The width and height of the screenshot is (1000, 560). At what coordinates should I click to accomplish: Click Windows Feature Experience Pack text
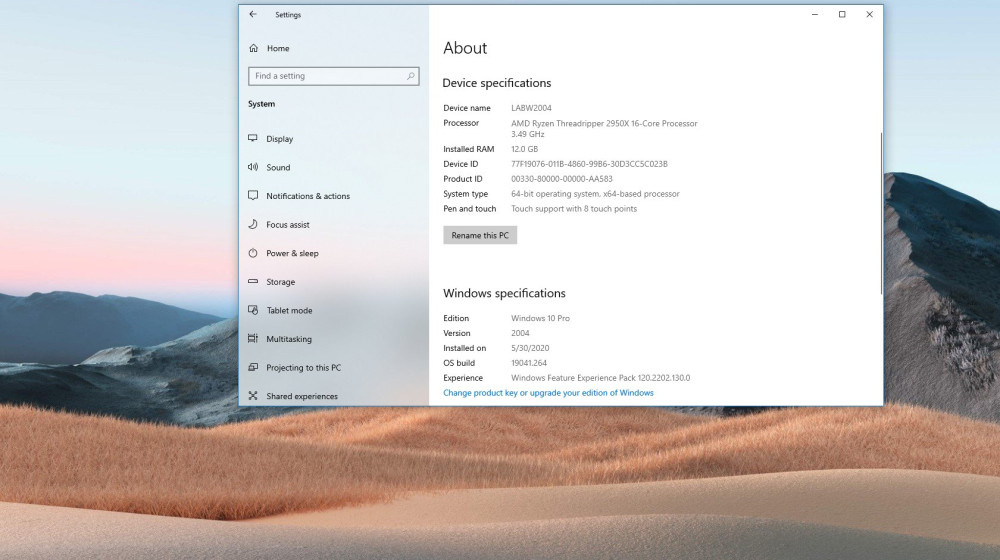click(x=600, y=378)
